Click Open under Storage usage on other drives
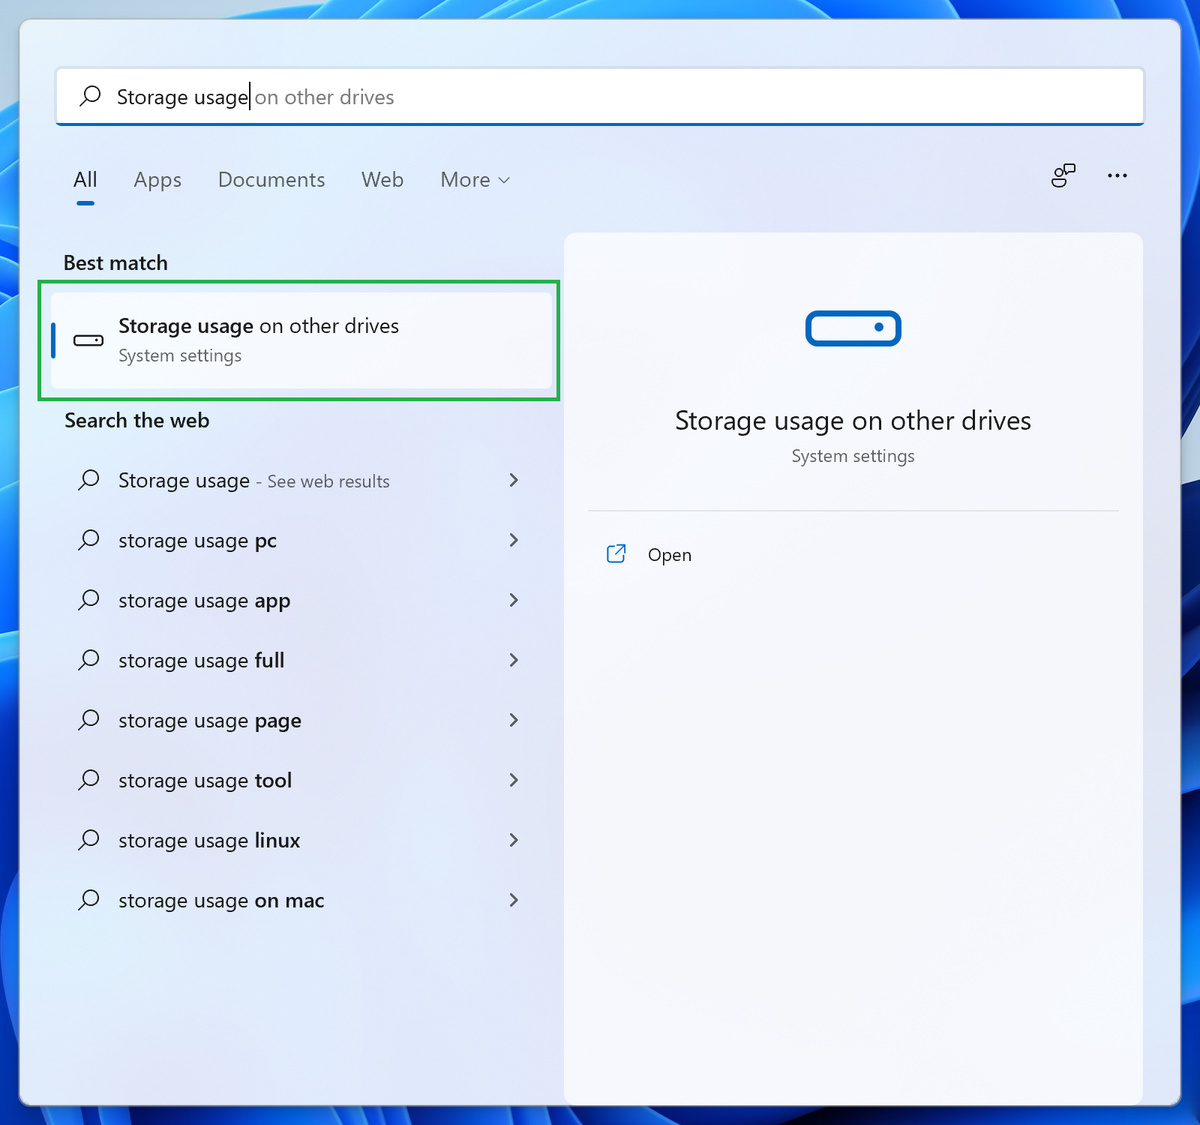Viewport: 1200px width, 1125px height. click(669, 554)
